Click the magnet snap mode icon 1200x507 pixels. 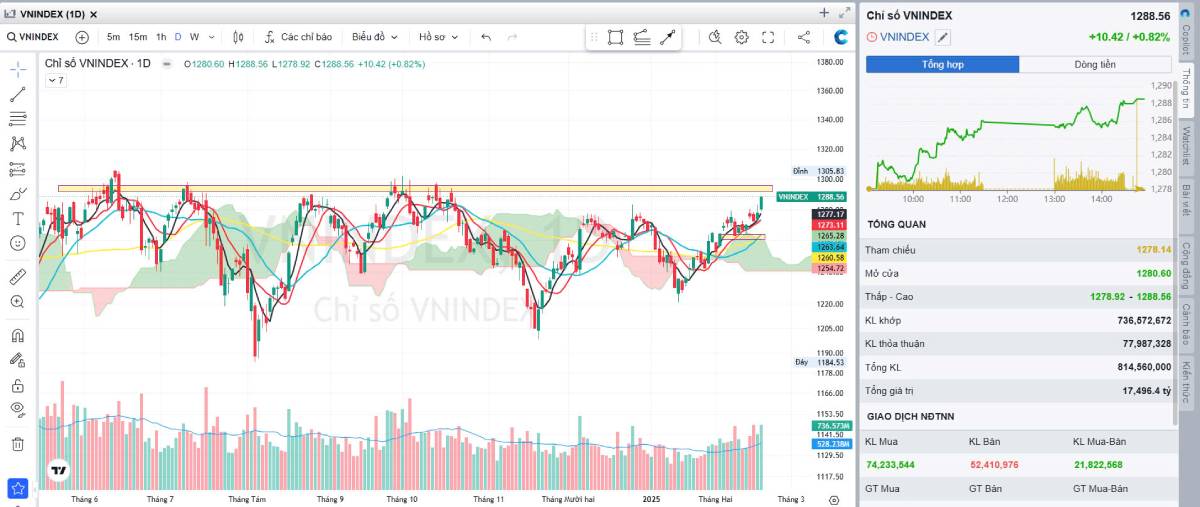click(17, 336)
